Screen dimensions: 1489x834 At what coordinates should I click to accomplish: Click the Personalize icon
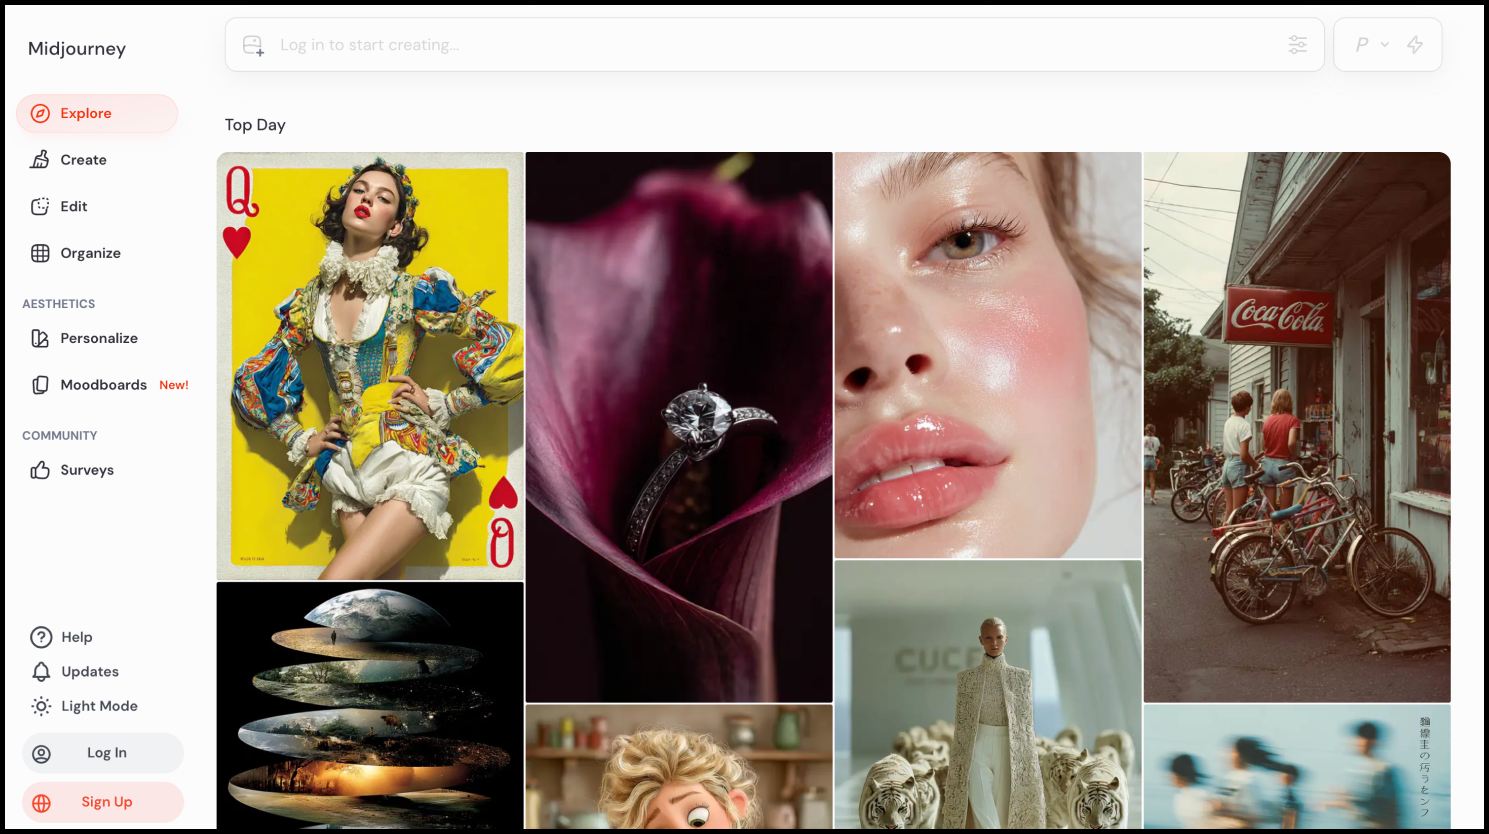click(40, 339)
